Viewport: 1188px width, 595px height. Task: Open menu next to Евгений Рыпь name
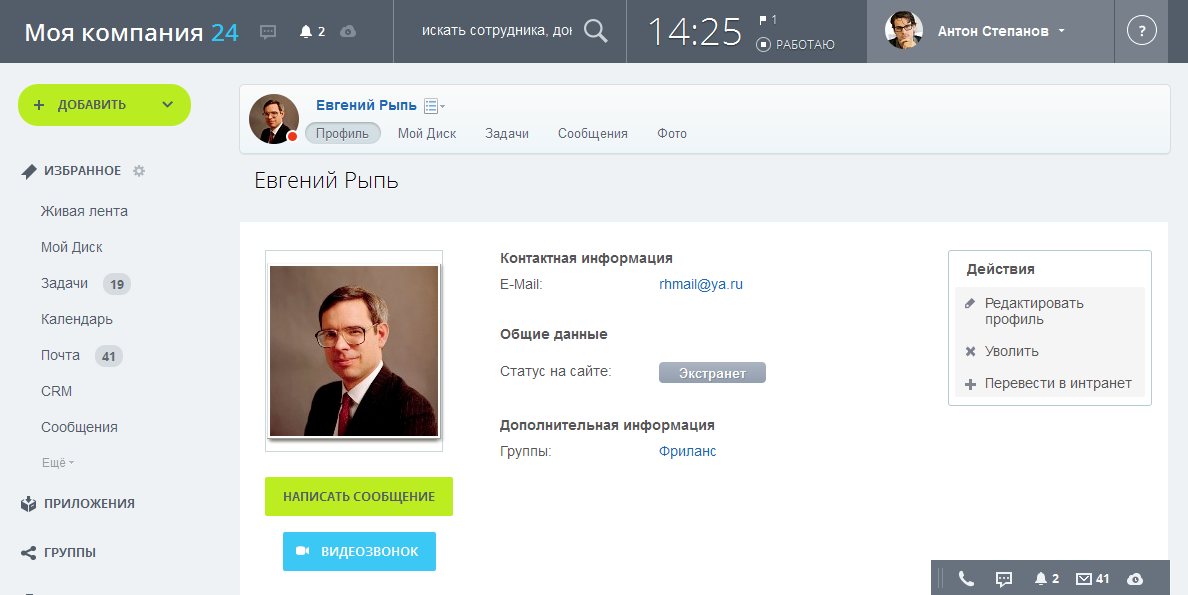click(x=434, y=106)
